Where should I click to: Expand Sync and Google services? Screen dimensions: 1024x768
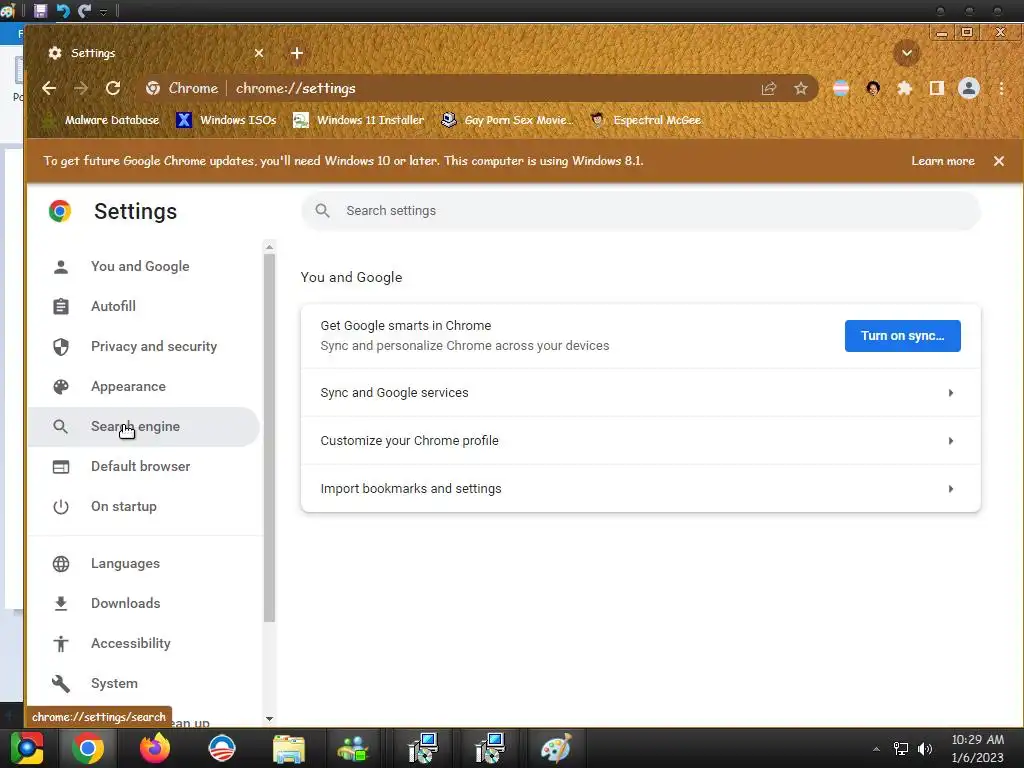641,392
